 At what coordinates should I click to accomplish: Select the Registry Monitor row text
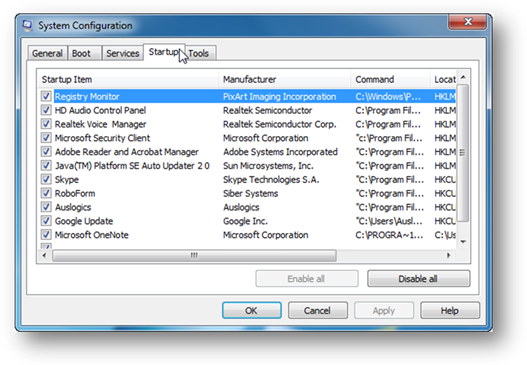(87, 96)
